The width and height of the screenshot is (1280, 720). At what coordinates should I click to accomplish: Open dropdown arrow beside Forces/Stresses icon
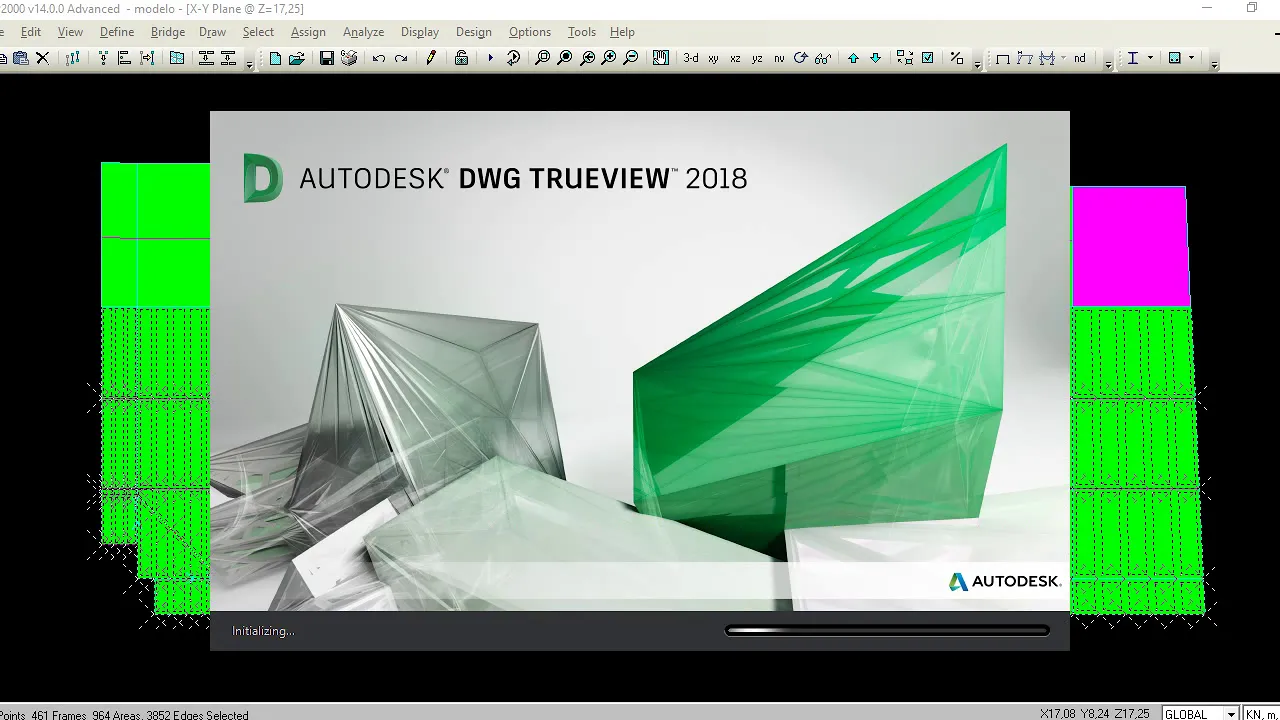click(1062, 58)
